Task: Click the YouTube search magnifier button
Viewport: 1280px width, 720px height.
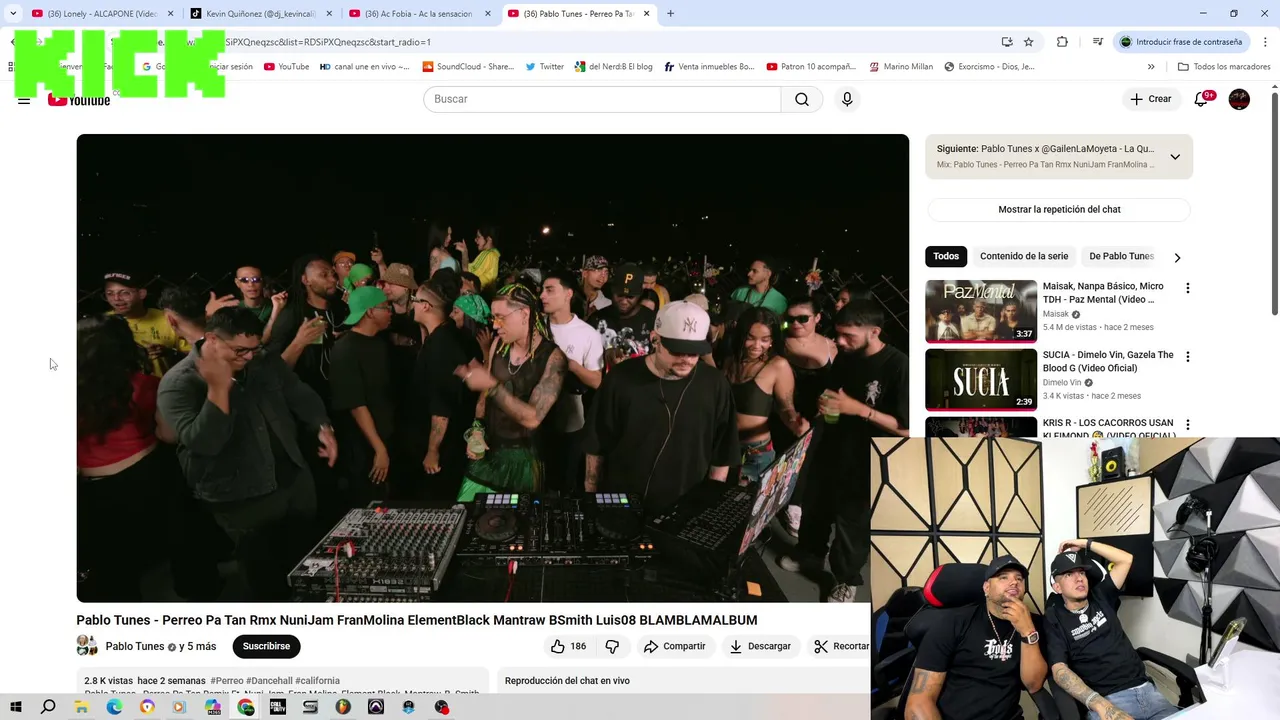Action: tap(802, 99)
